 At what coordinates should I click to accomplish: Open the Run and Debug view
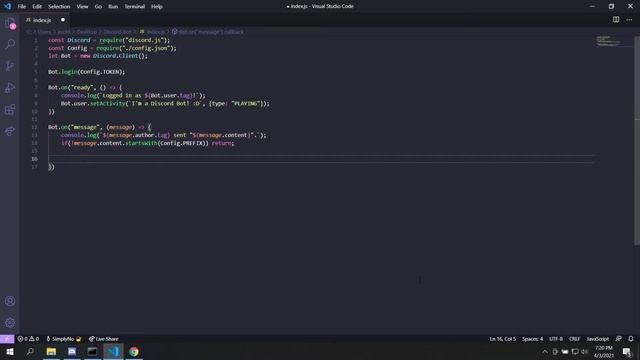click(10, 88)
